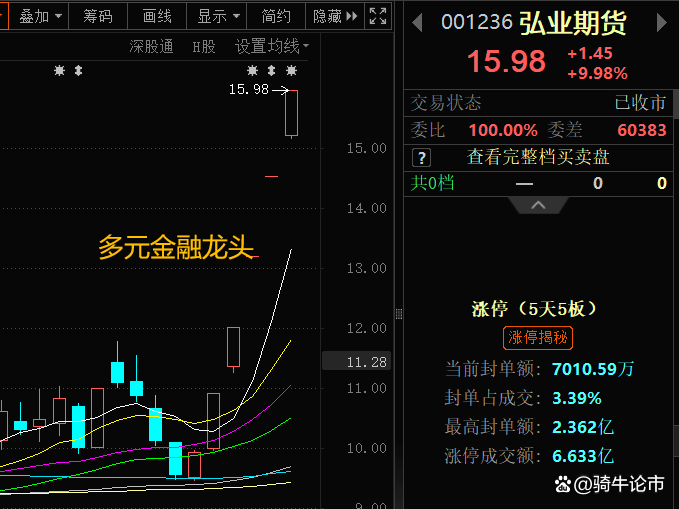Click the latest limit-up candlestick at 15.98
Screen dimensions: 679x509
291,113
